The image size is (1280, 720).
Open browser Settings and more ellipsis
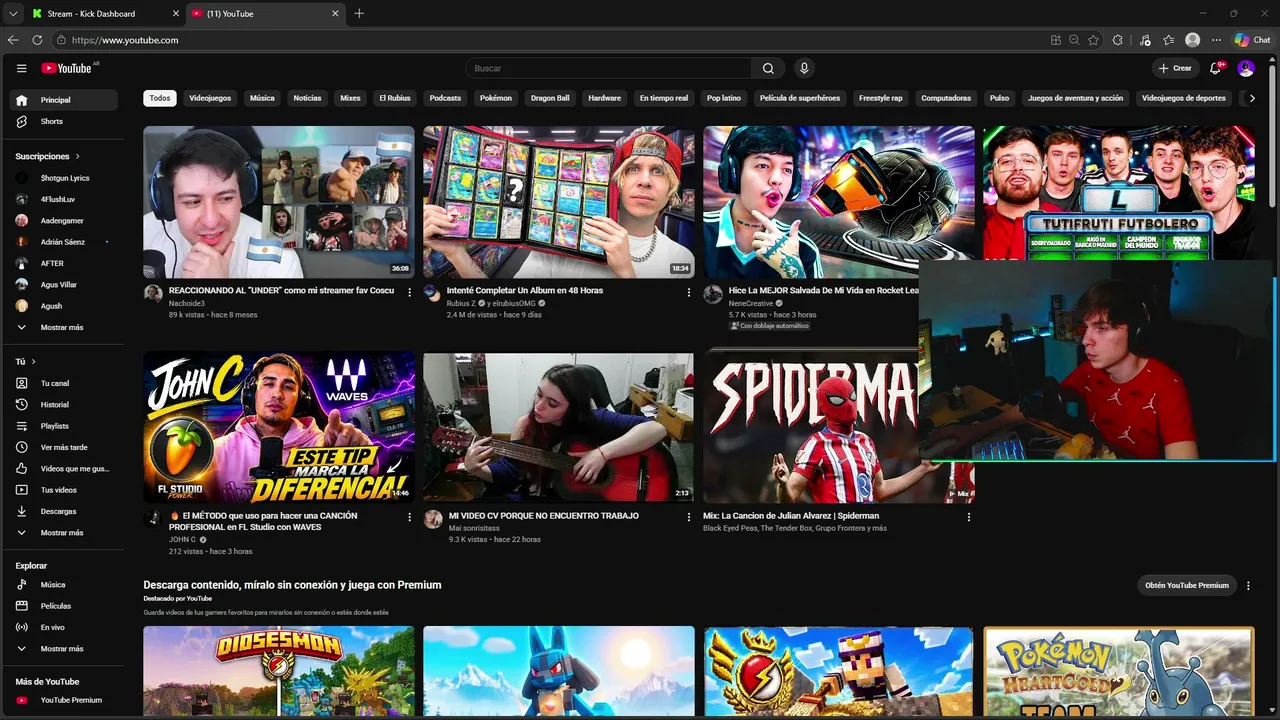[1216, 40]
